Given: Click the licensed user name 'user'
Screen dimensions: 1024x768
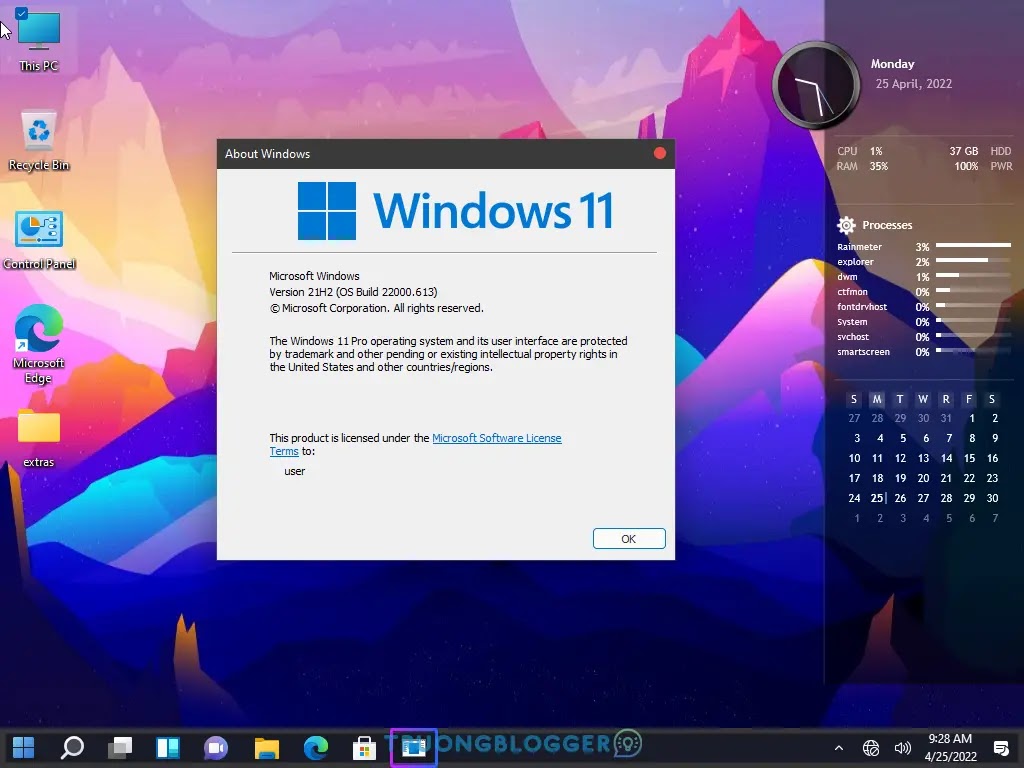Looking at the screenshot, I should point(295,472).
